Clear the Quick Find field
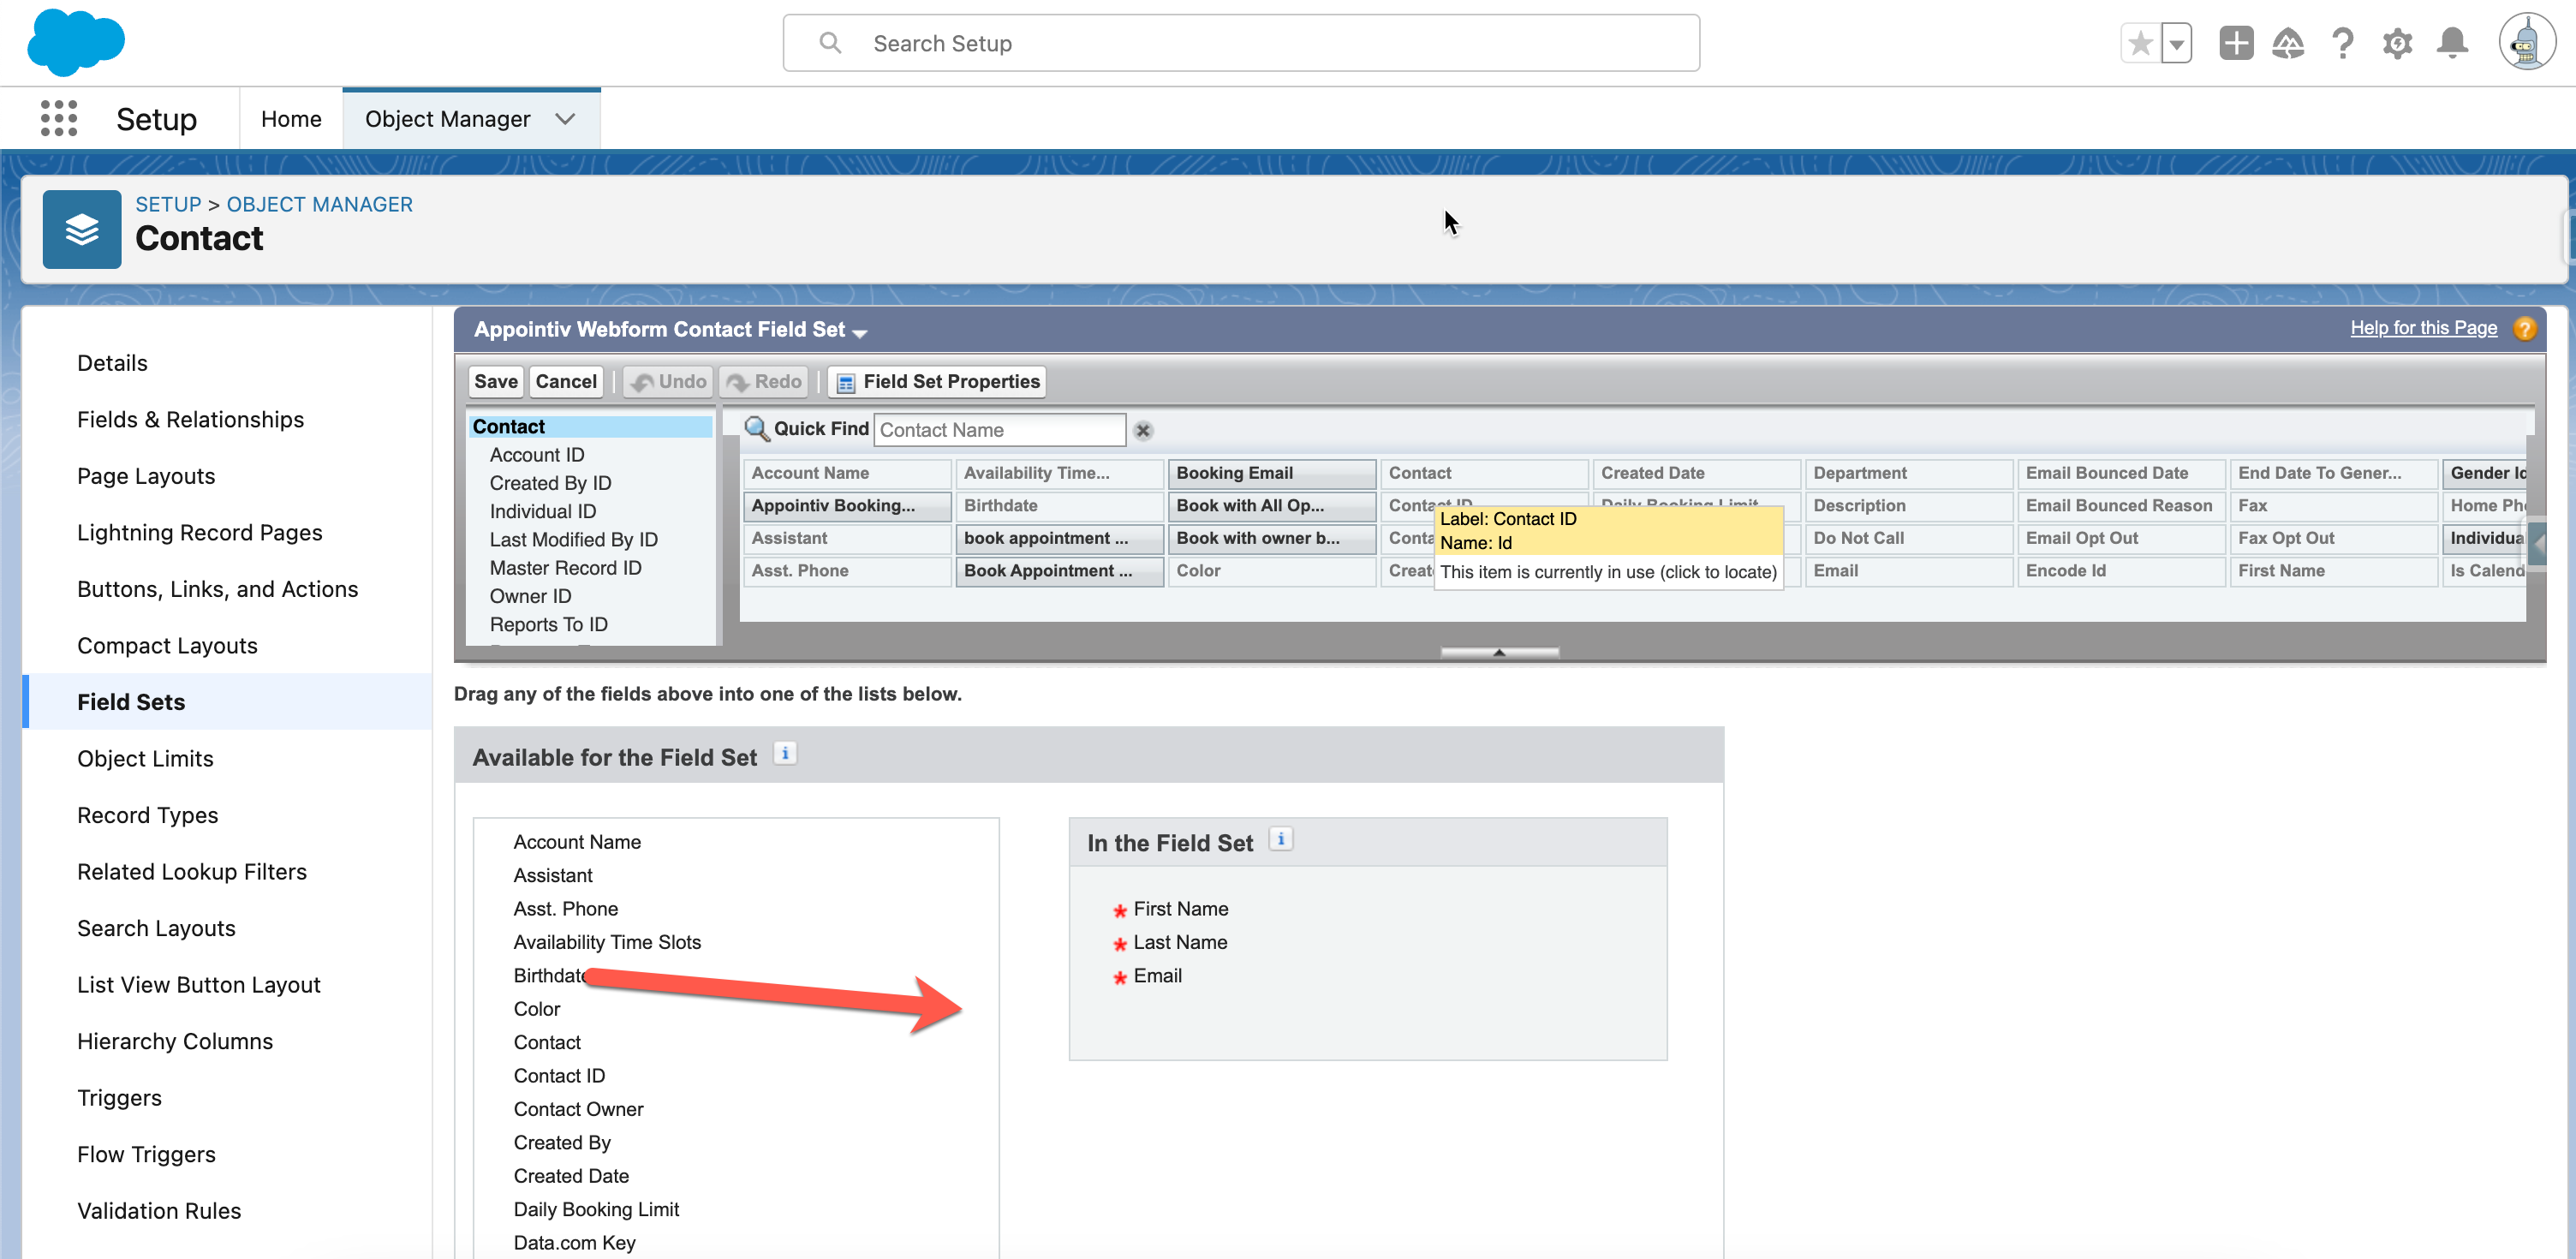 1143,430
